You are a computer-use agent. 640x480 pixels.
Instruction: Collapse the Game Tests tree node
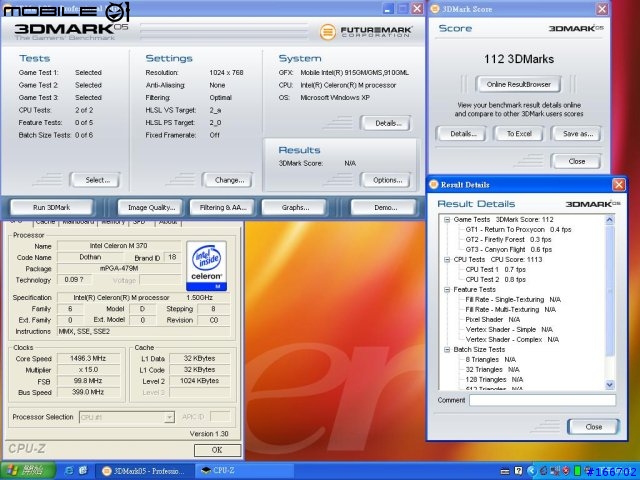click(447, 220)
